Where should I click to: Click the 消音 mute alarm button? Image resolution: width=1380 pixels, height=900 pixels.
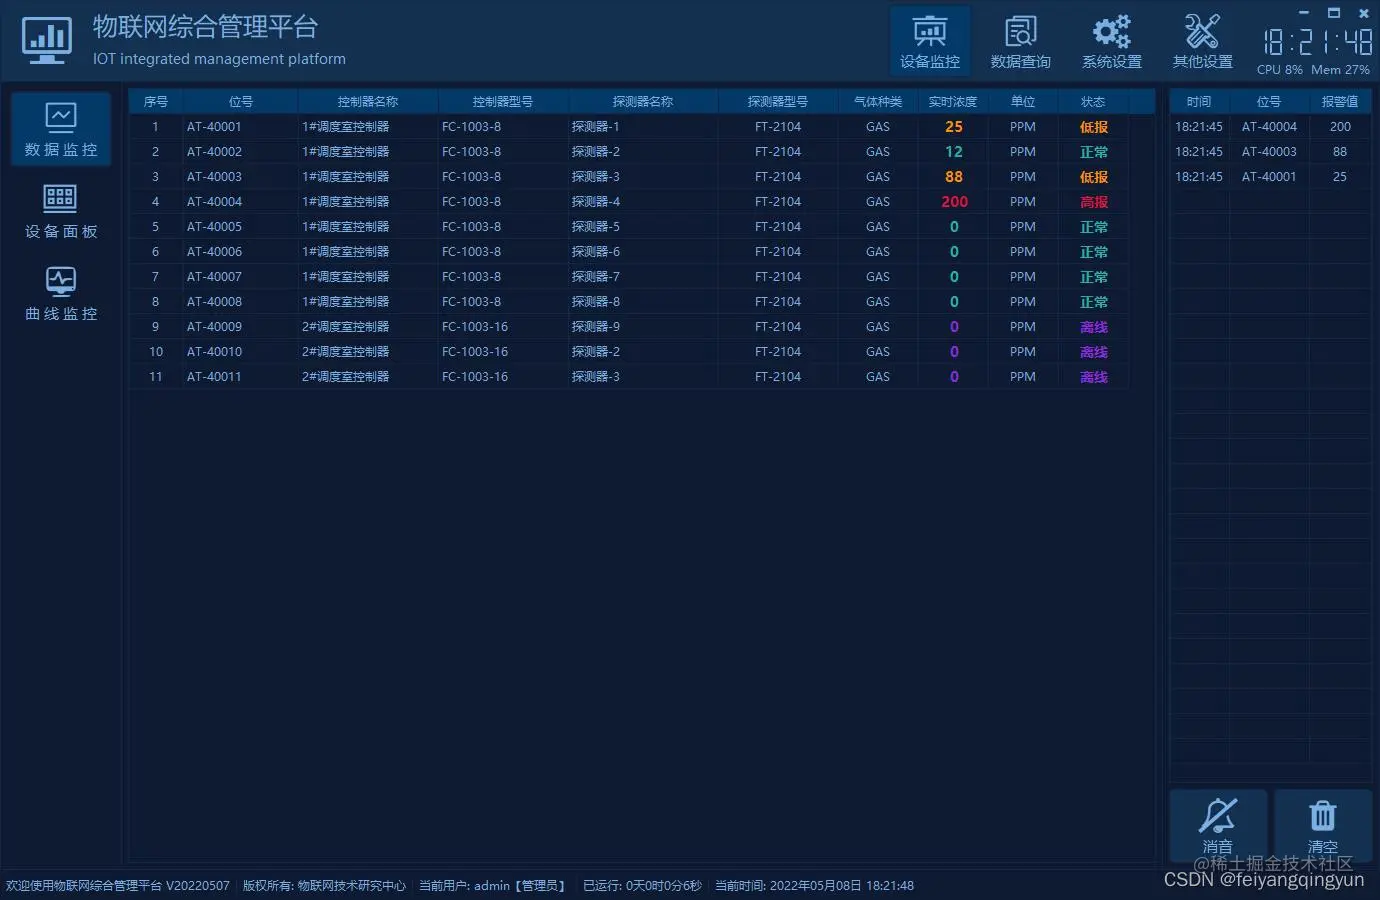[x=1218, y=826]
